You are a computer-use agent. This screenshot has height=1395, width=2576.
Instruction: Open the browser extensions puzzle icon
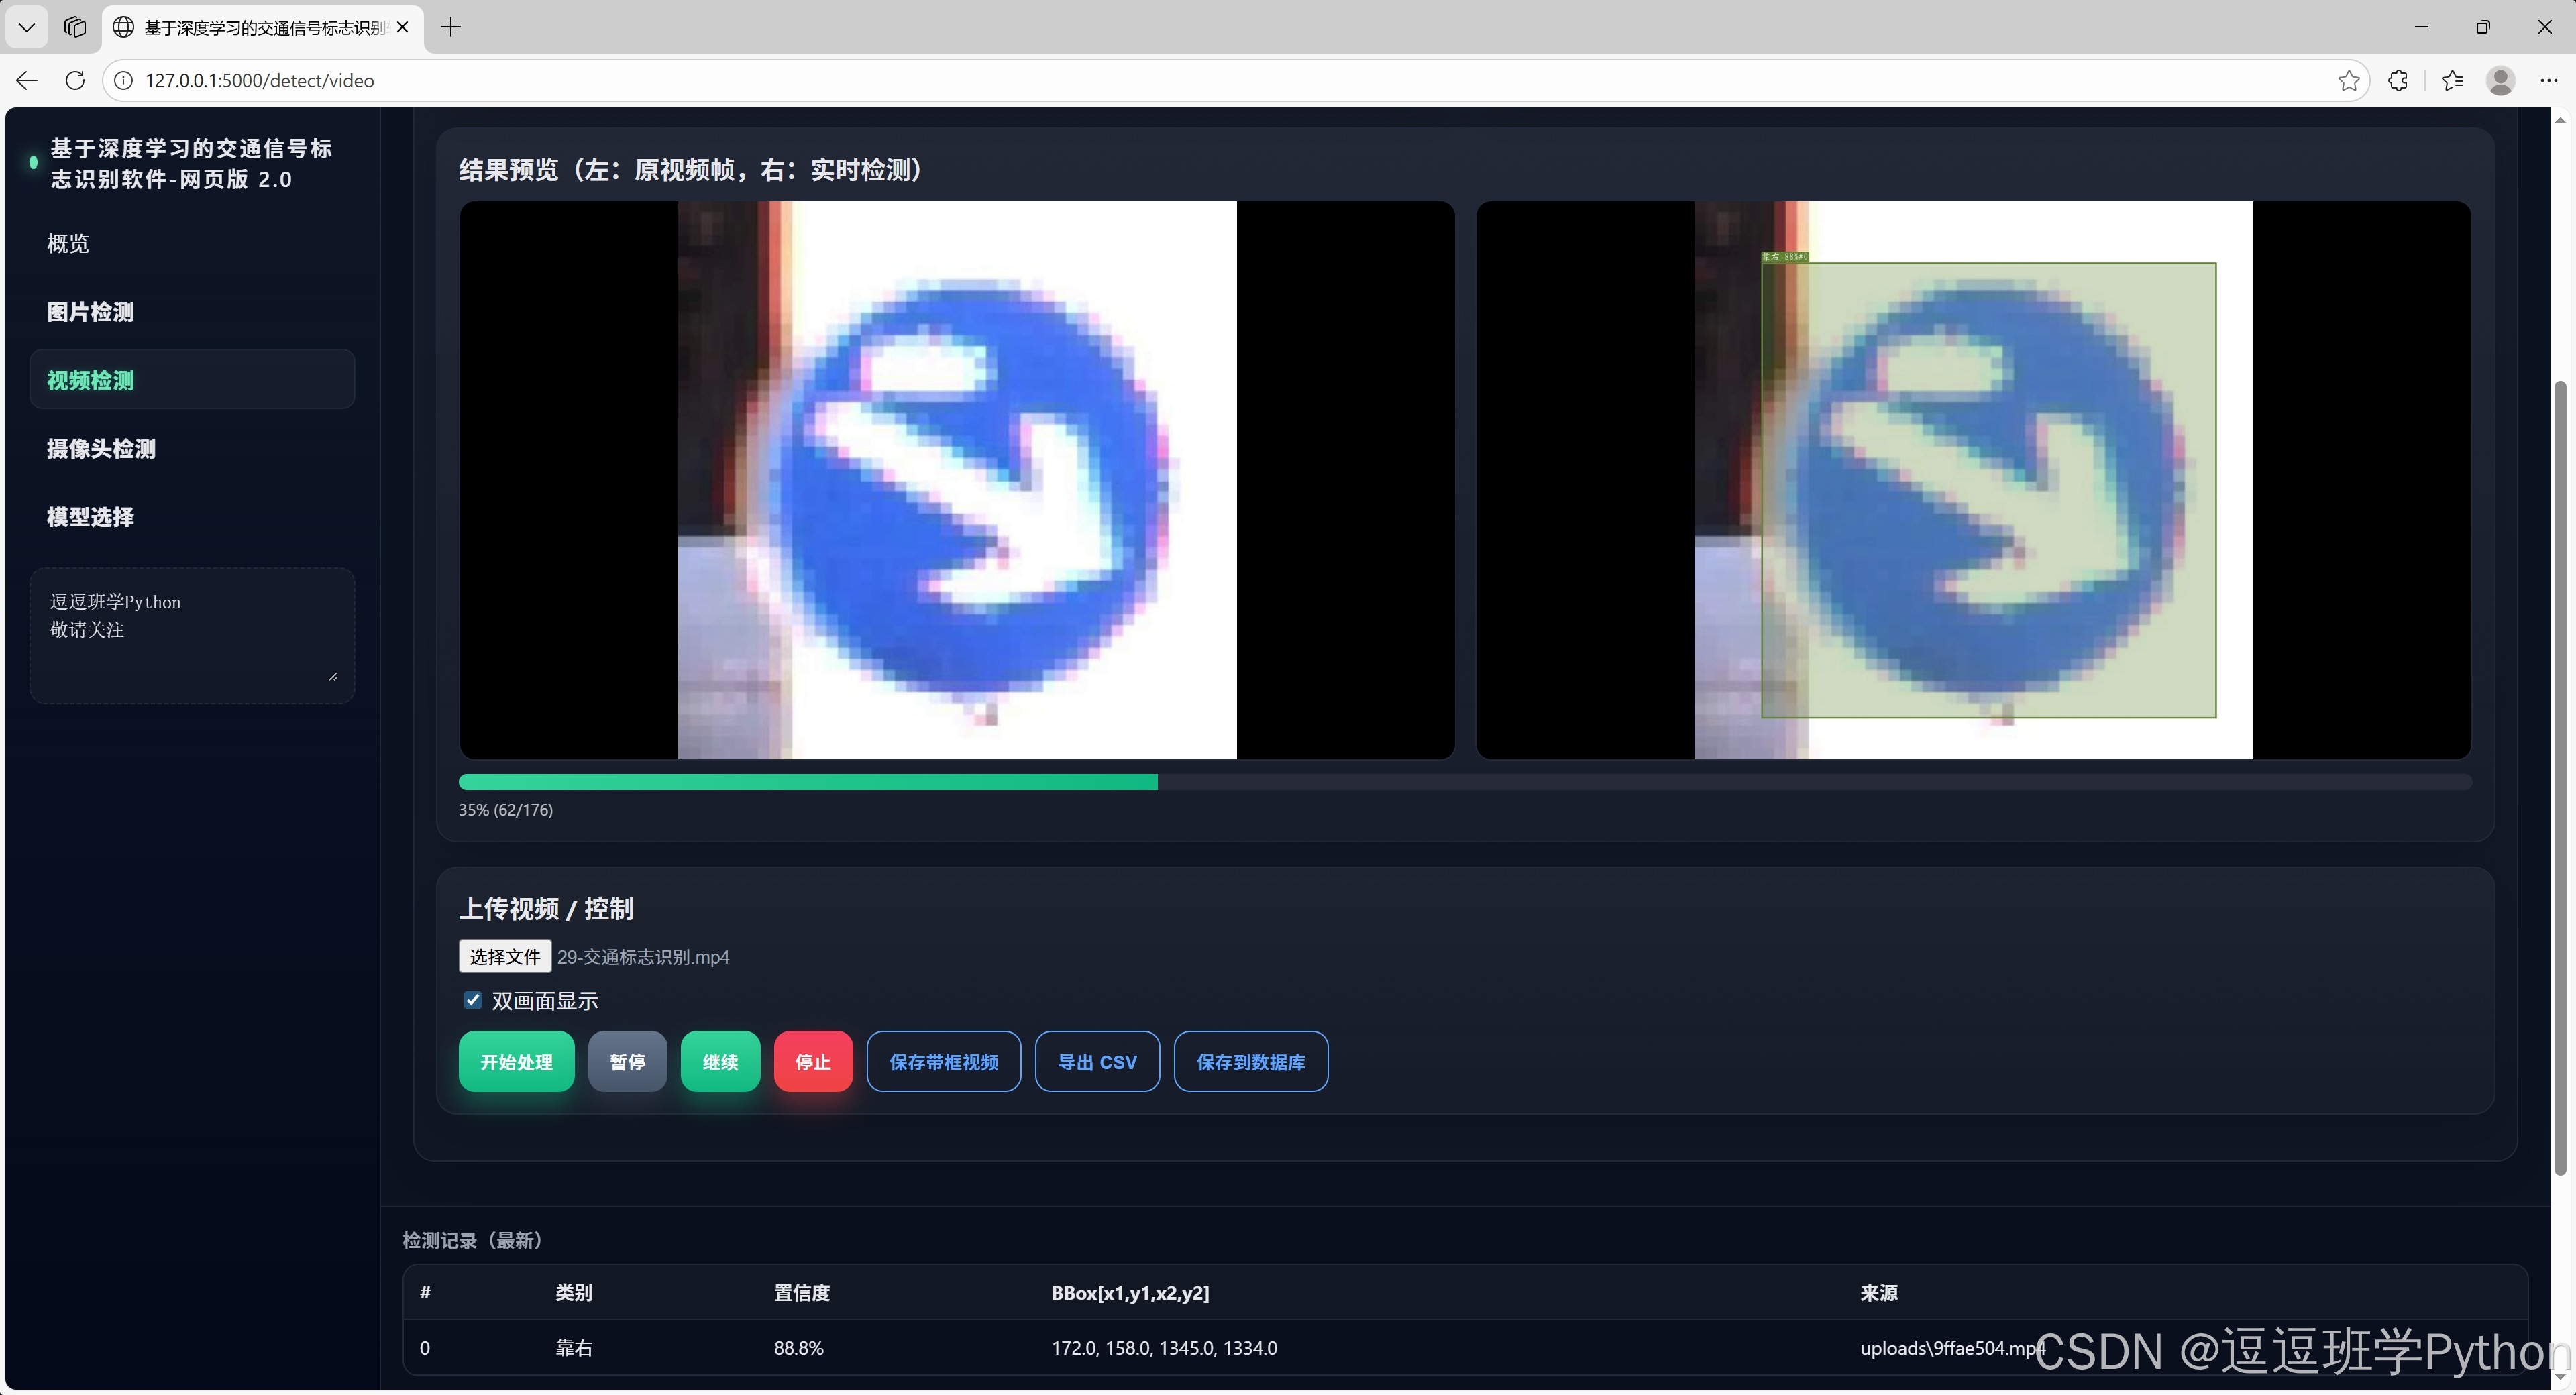coord(2398,80)
